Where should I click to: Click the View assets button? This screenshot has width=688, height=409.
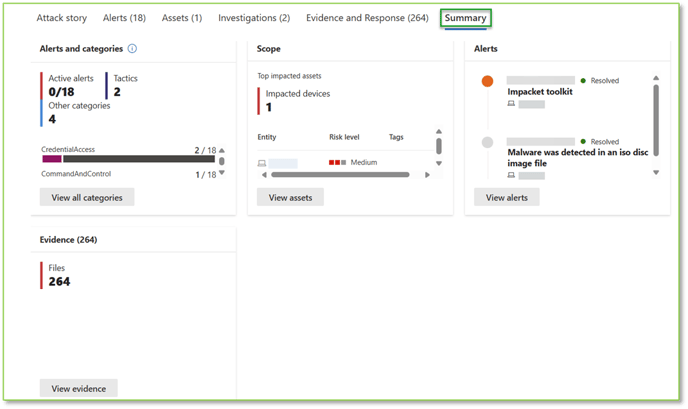[x=290, y=197]
